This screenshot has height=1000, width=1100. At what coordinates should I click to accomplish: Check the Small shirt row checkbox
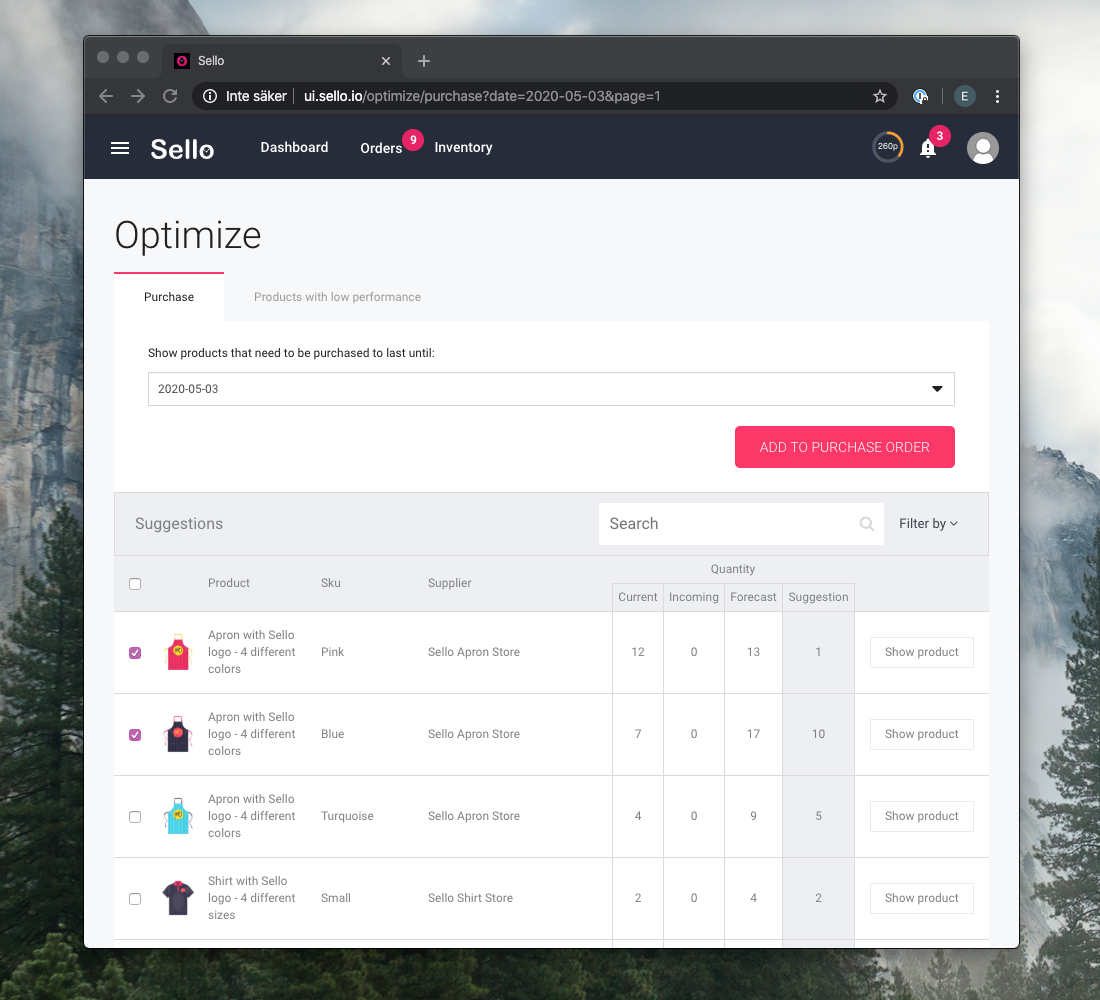135,899
